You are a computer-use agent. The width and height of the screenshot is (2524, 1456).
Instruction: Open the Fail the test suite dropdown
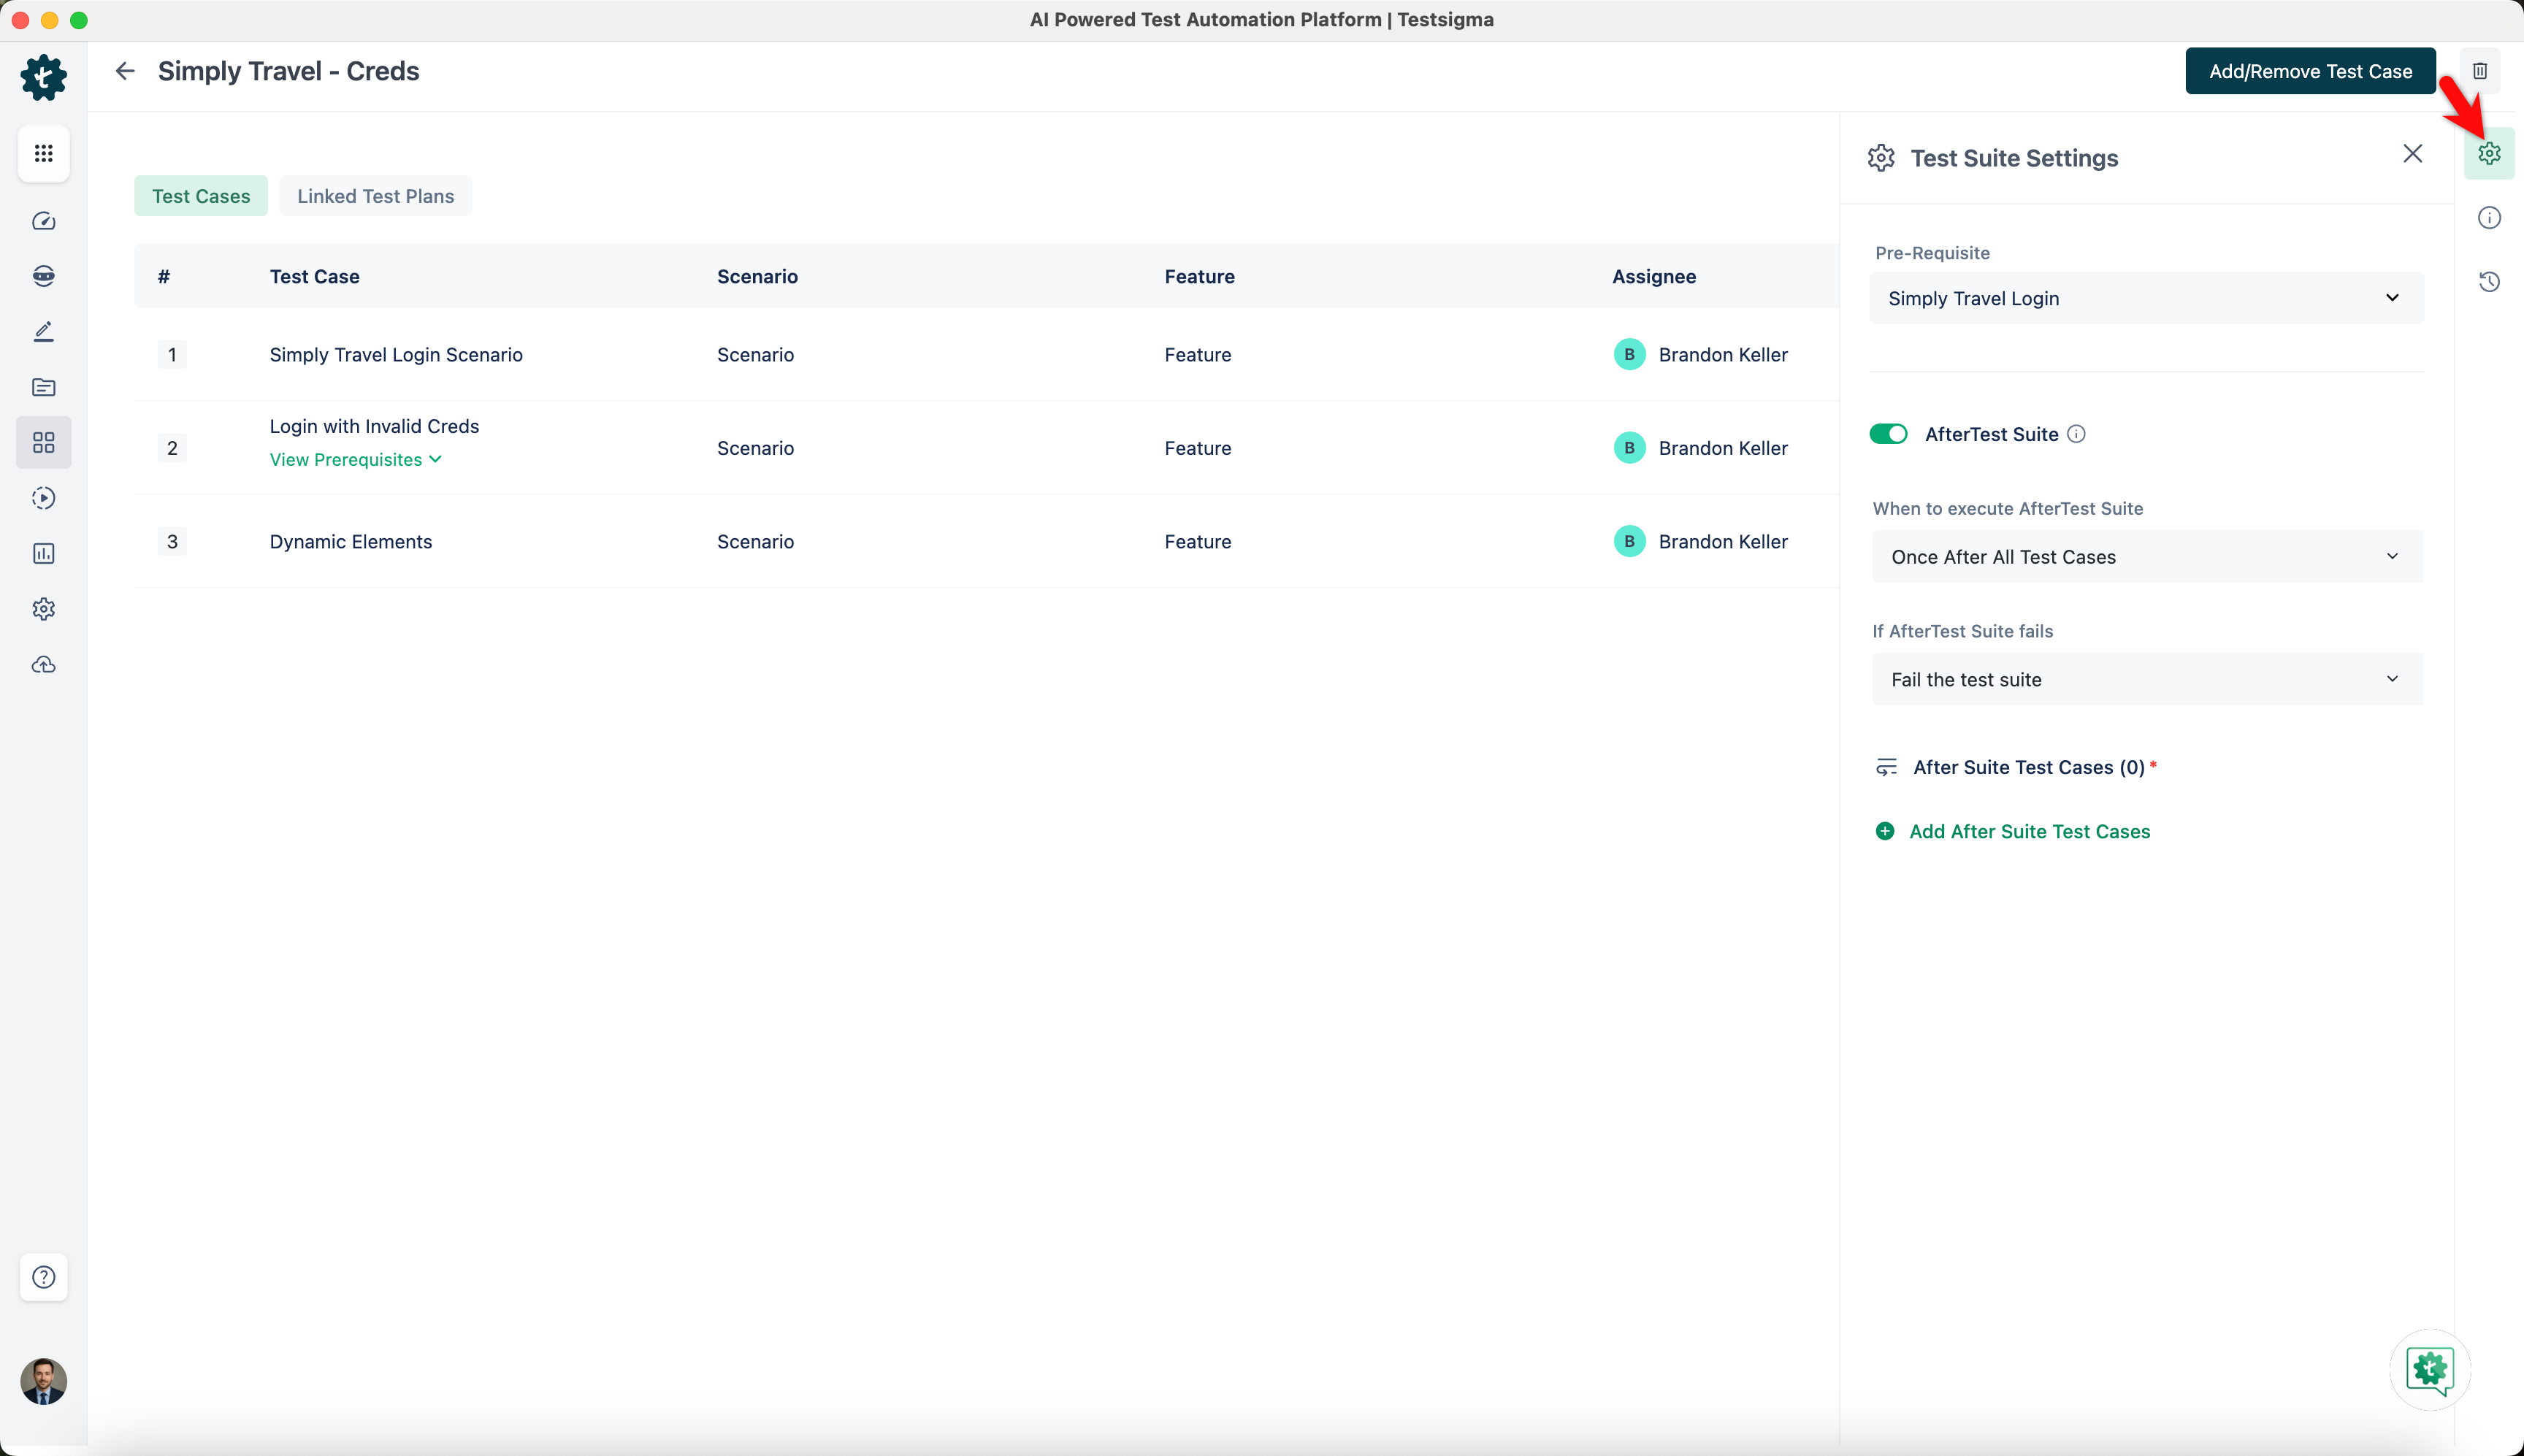2146,679
